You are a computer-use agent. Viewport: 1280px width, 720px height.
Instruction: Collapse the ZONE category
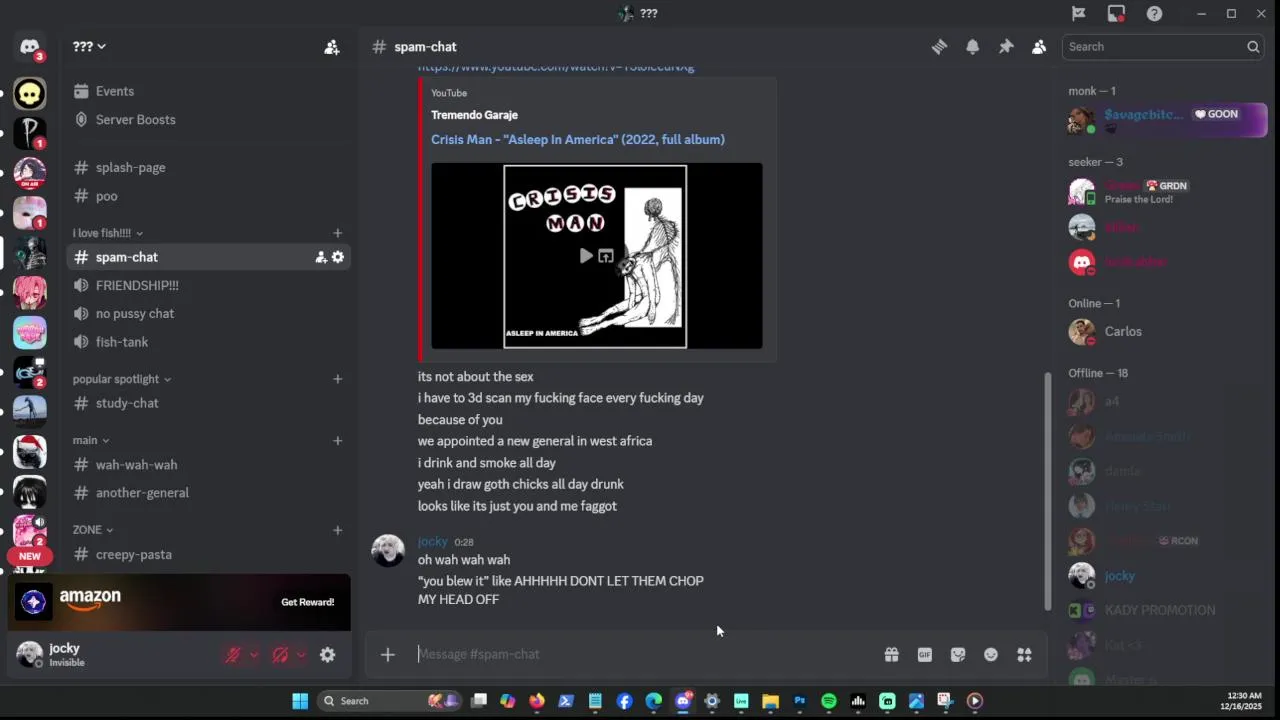(92, 530)
